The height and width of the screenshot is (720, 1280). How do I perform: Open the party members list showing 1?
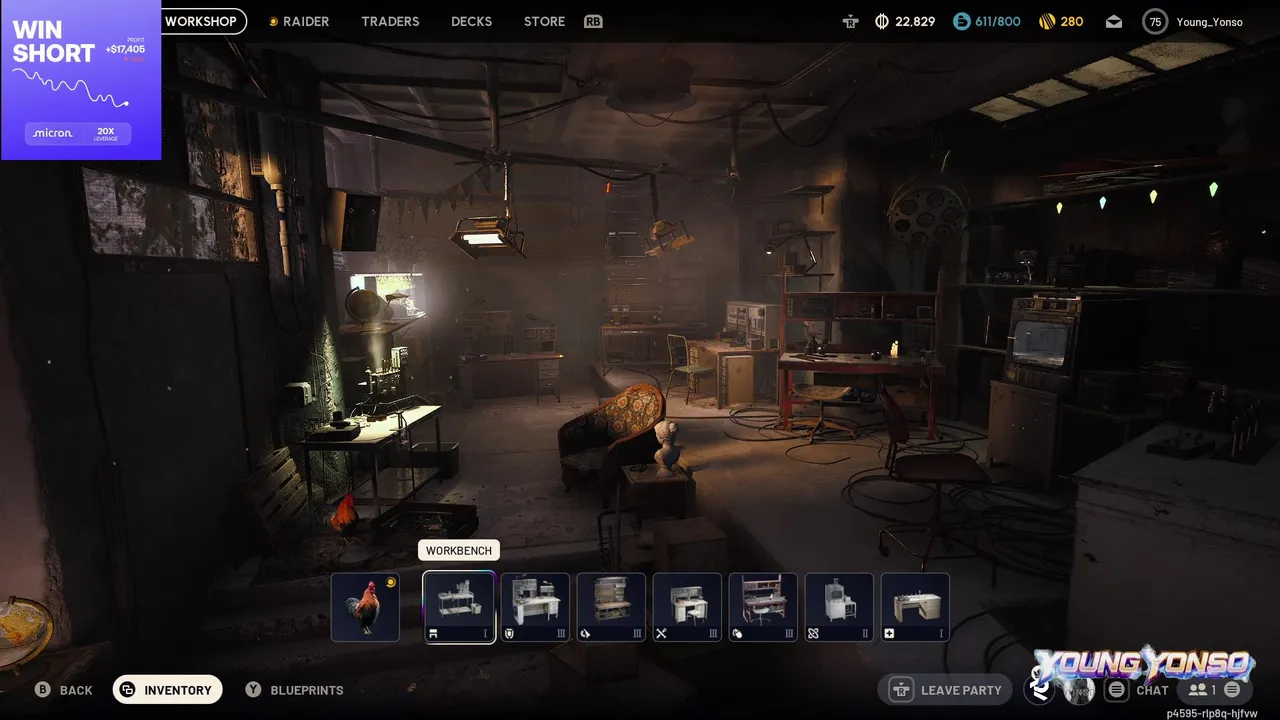click(x=1214, y=690)
